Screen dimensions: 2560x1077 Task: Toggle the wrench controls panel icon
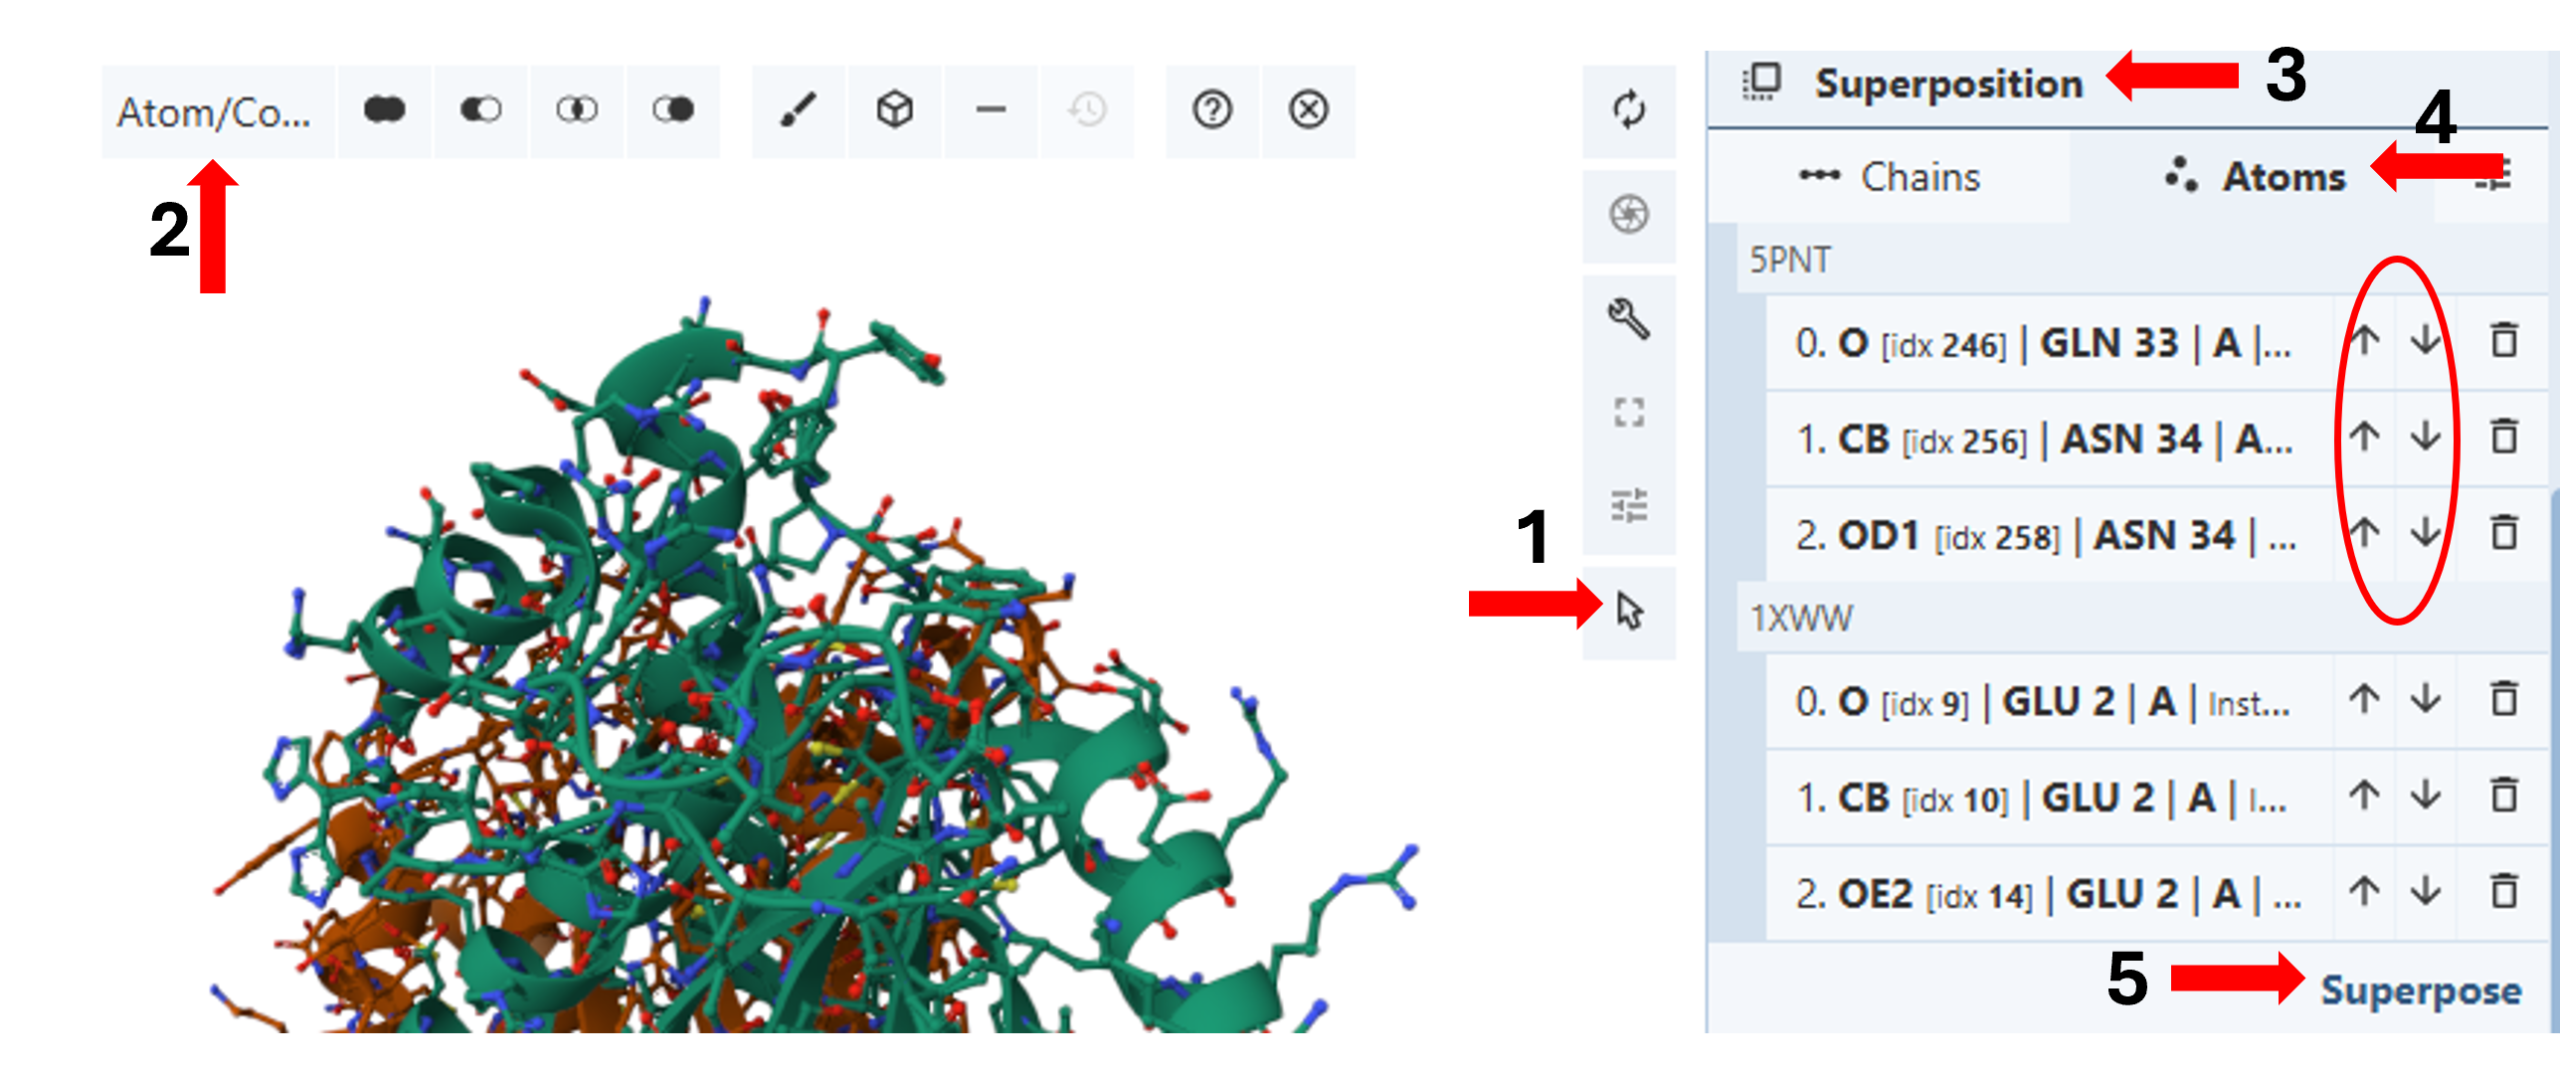[x=1629, y=320]
